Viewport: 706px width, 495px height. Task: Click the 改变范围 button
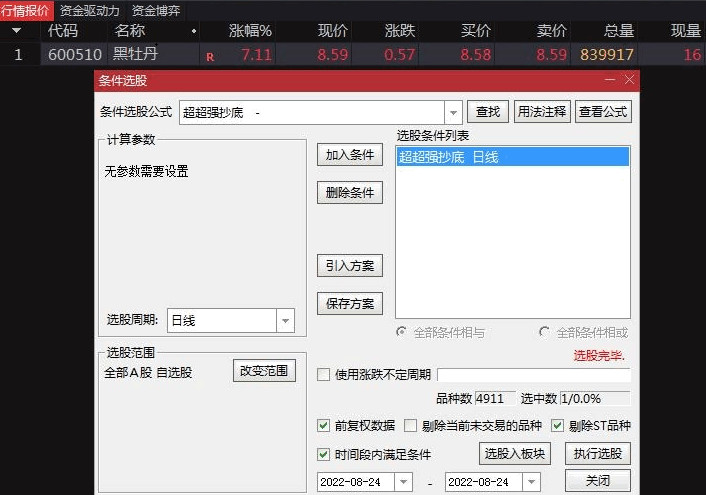pyautogui.click(x=264, y=370)
